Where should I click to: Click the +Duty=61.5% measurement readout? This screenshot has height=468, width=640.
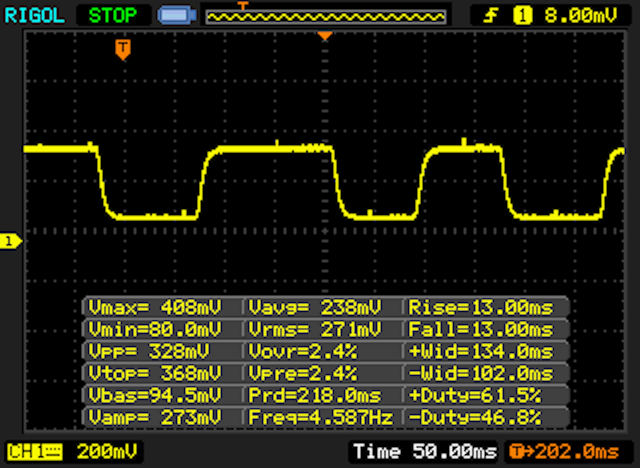click(x=485, y=395)
